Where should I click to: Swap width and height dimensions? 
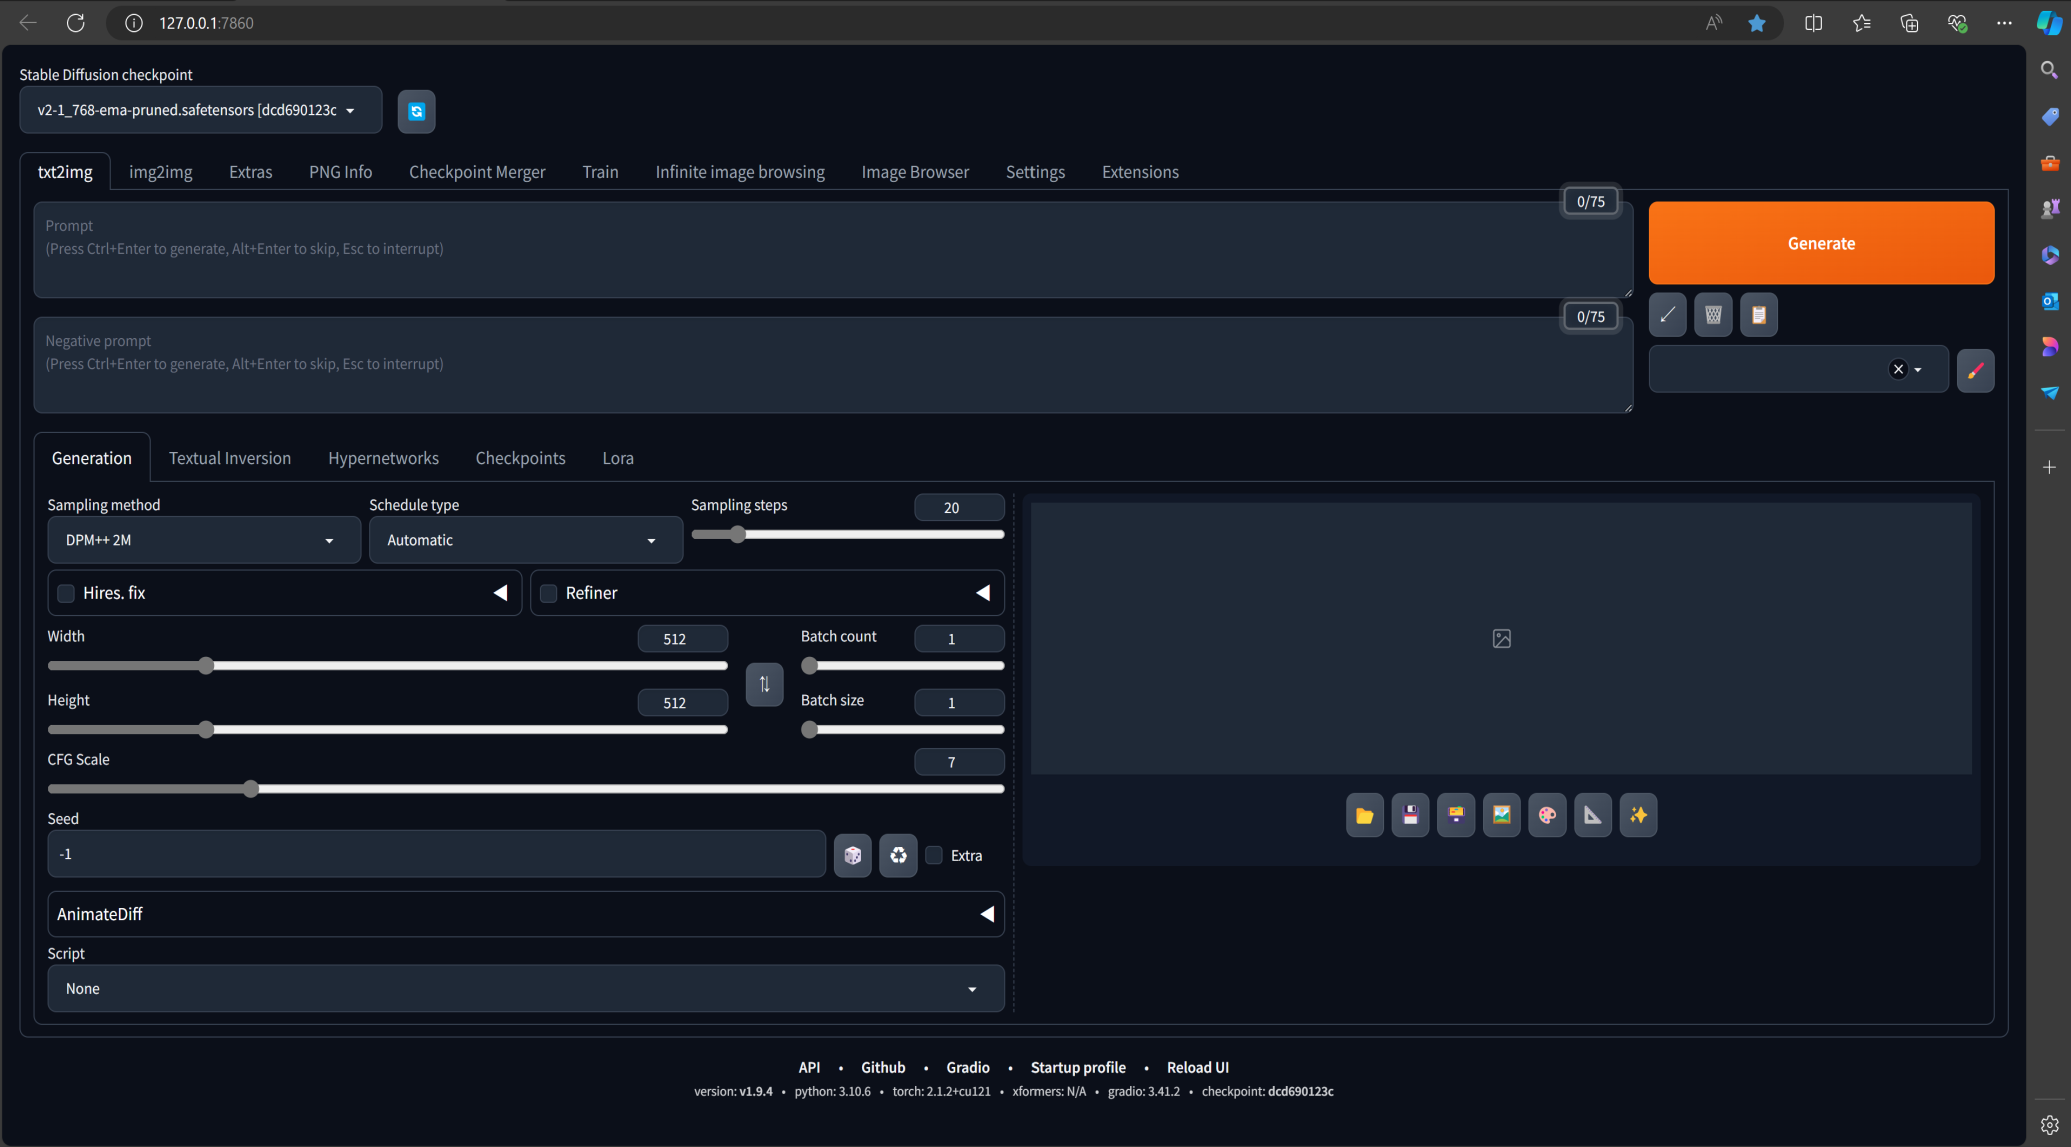coord(764,684)
